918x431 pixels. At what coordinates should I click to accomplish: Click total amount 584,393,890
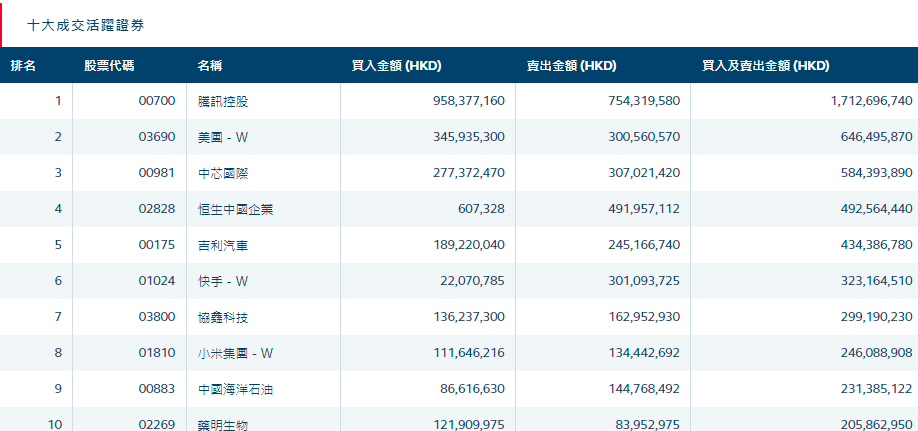click(877, 173)
